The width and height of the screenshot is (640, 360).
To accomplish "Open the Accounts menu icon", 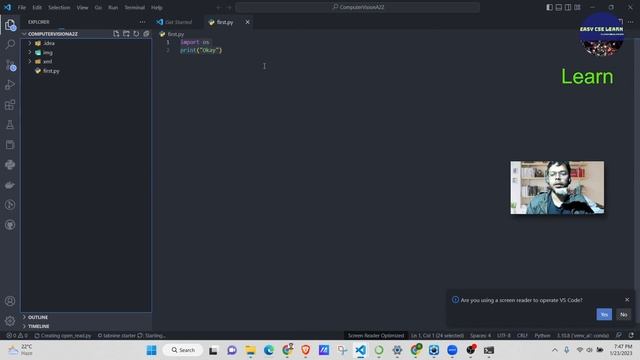I will tap(10, 301).
